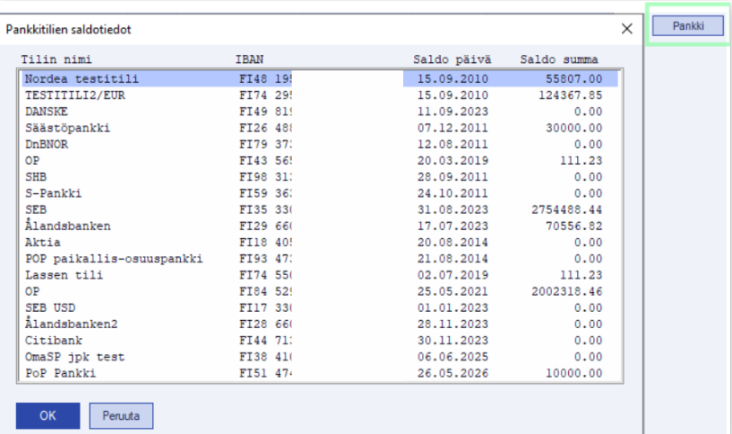The width and height of the screenshot is (732, 434).
Task: Click the date 20.03.2019
Action: pyautogui.click(x=452, y=161)
